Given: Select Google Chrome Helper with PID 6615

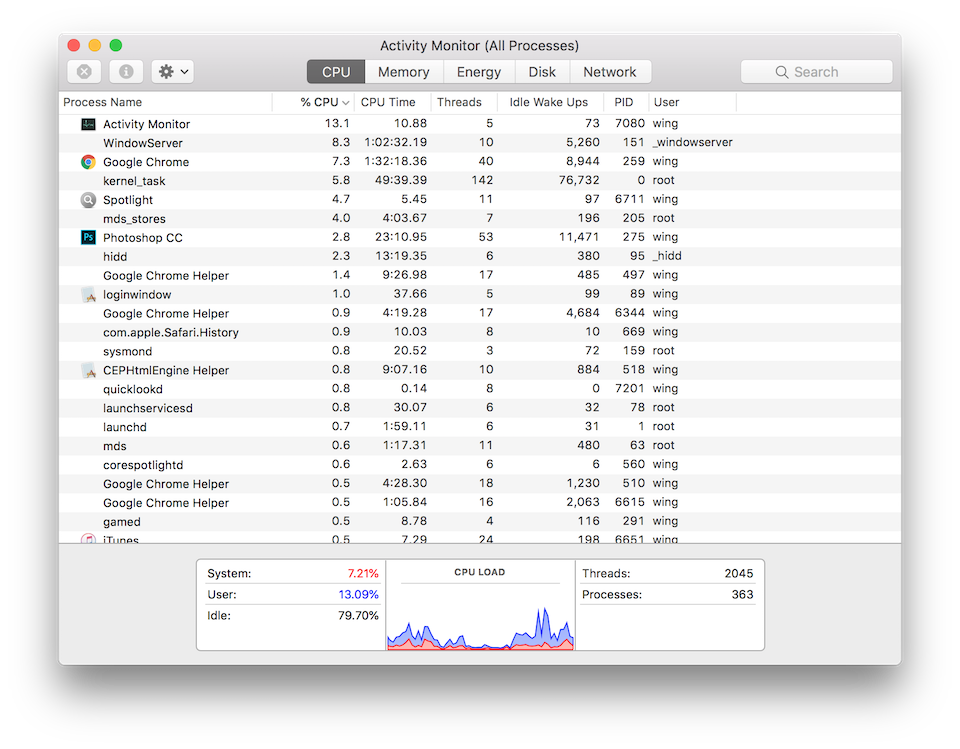Looking at the screenshot, I should pos(480,503).
